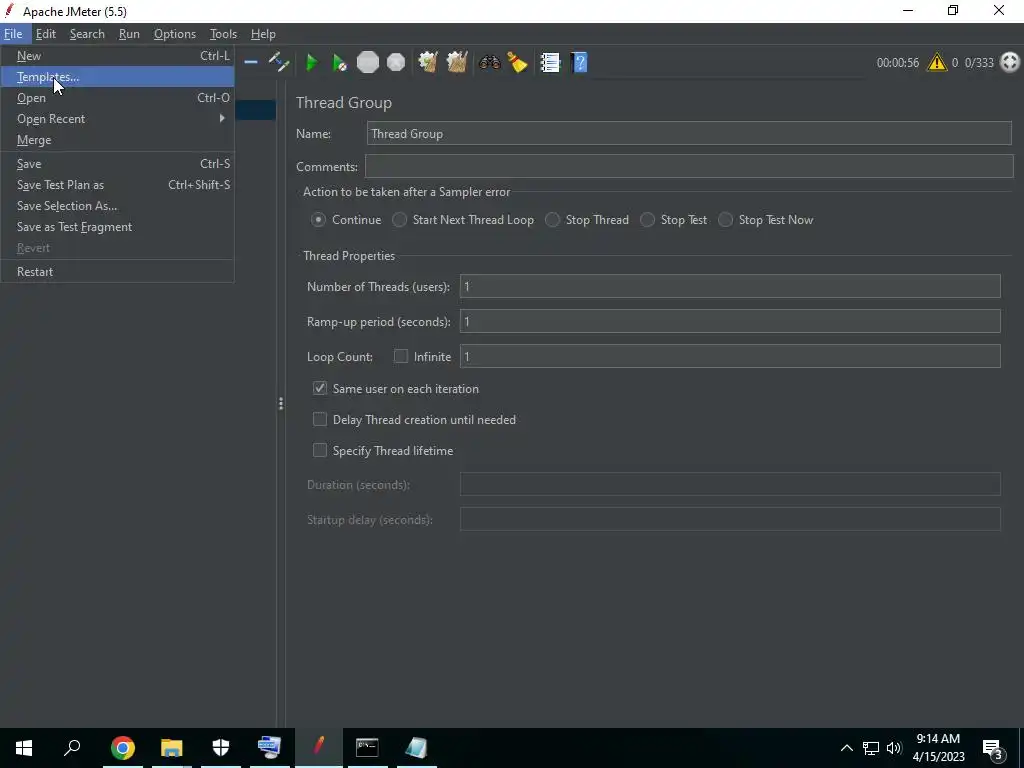Start the test with the green play icon
The height and width of the screenshot is (768, 1024).
click(x=312, y=63)
